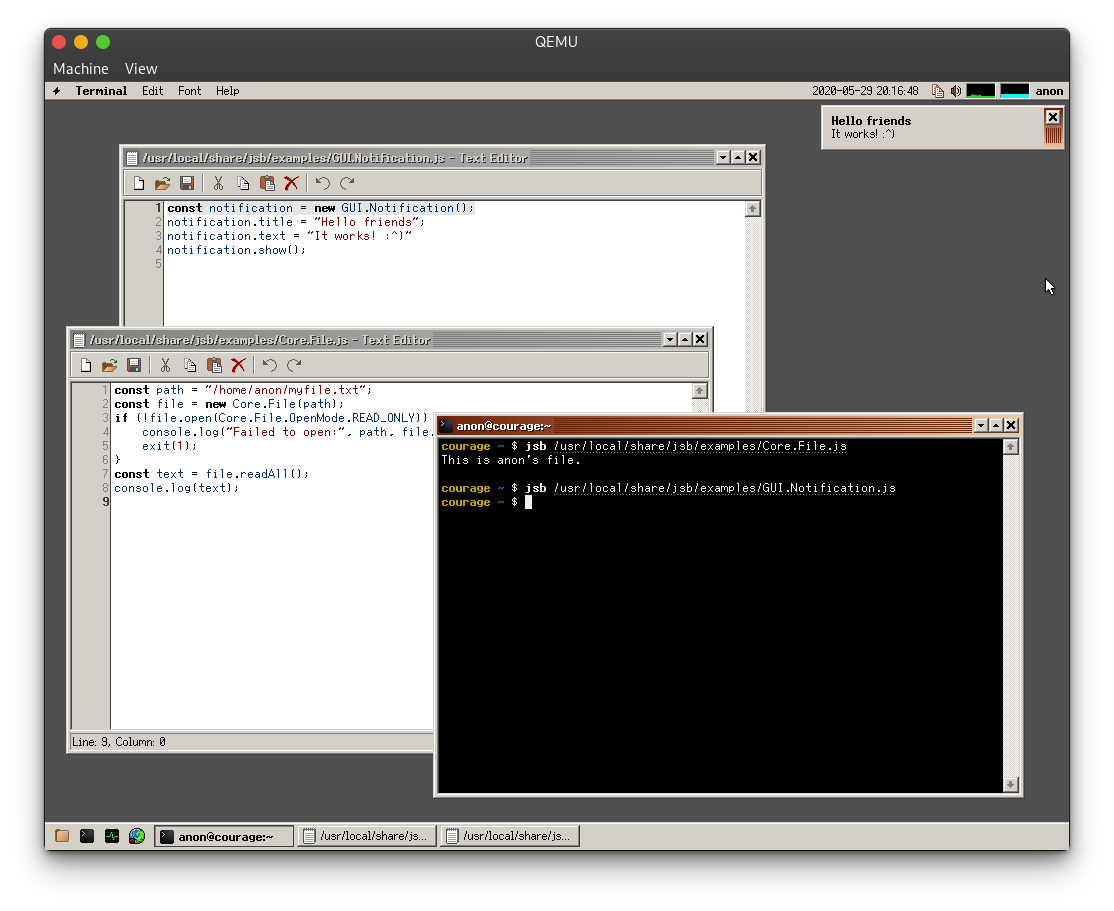
Task: Open GUI.Notification.js window's title bar dropdown
Action: 722,157
